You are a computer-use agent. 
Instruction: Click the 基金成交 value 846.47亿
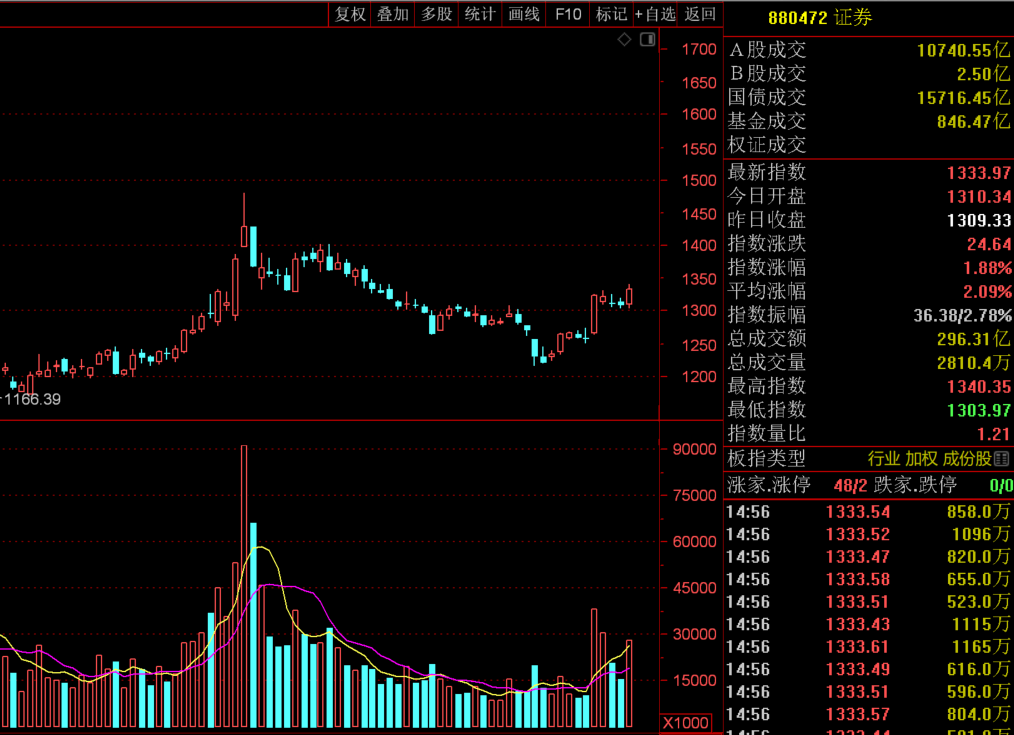(973, 121)
